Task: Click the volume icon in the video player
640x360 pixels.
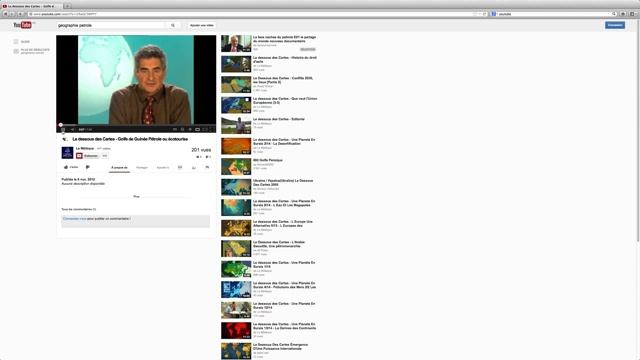Action: (73, 129)
